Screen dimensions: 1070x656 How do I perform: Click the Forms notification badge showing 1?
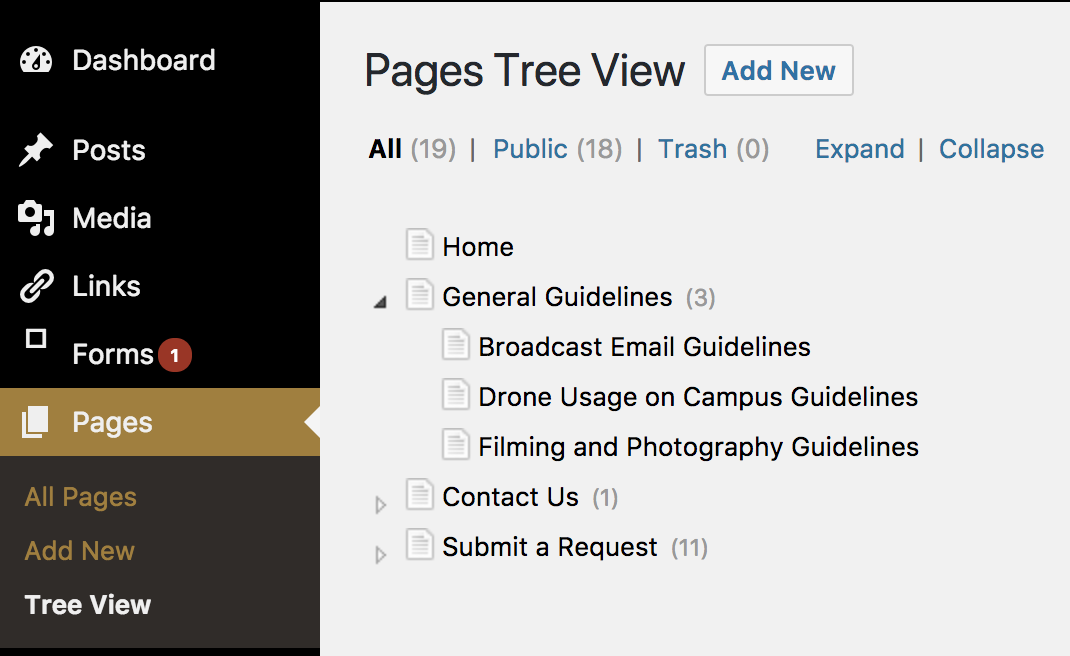(175, 355)
